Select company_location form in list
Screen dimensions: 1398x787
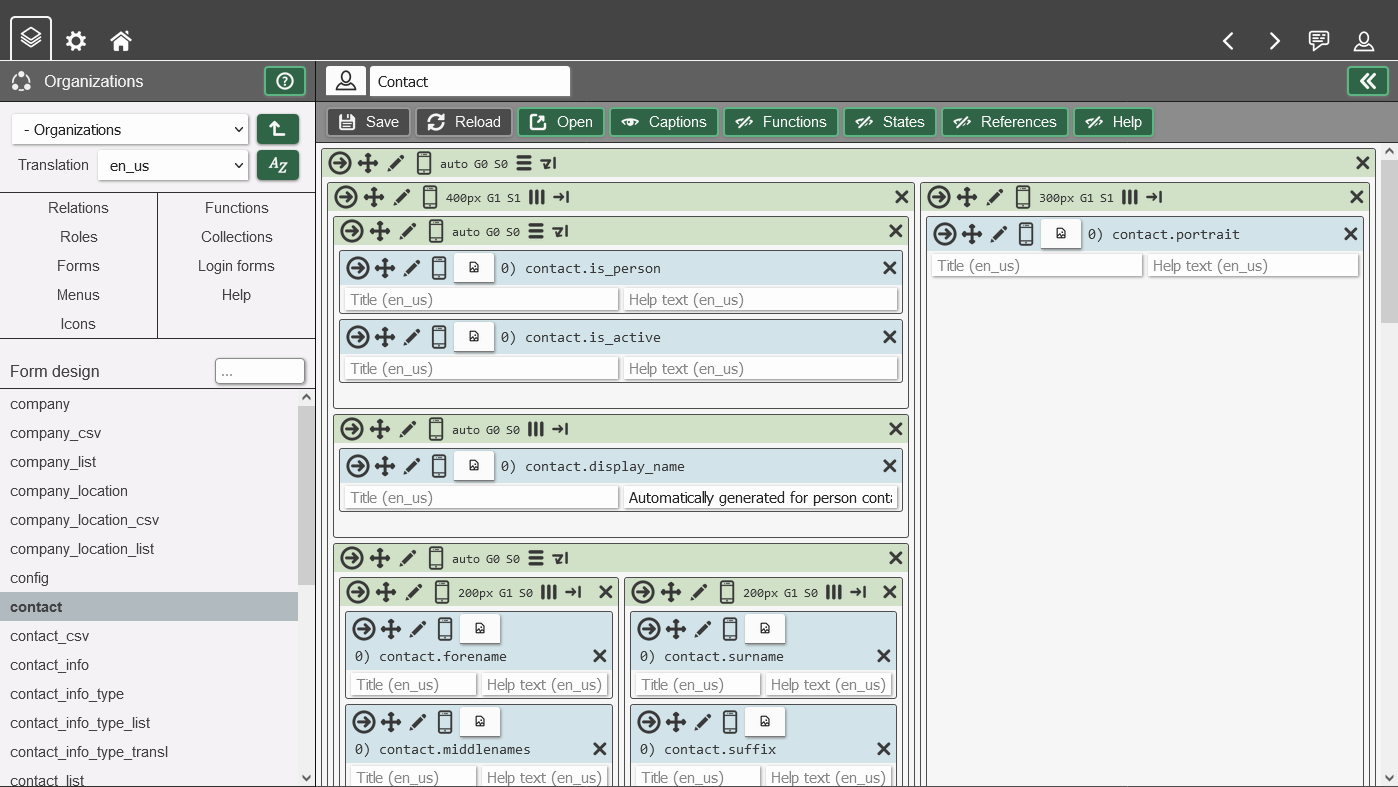pos(149,491)
